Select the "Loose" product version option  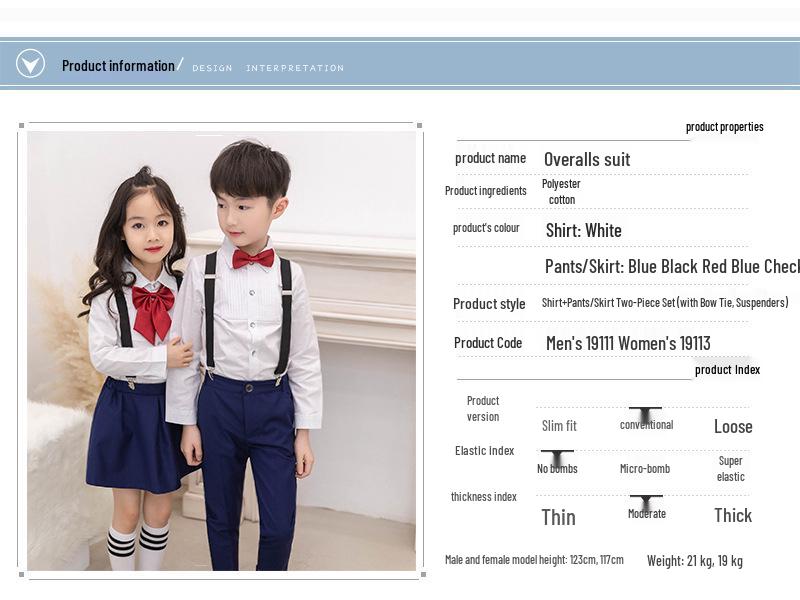point(732,426)
